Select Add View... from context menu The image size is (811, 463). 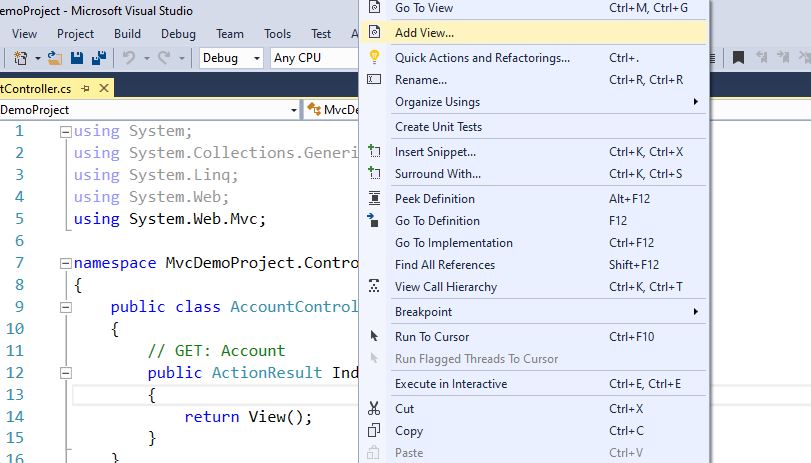424,33
